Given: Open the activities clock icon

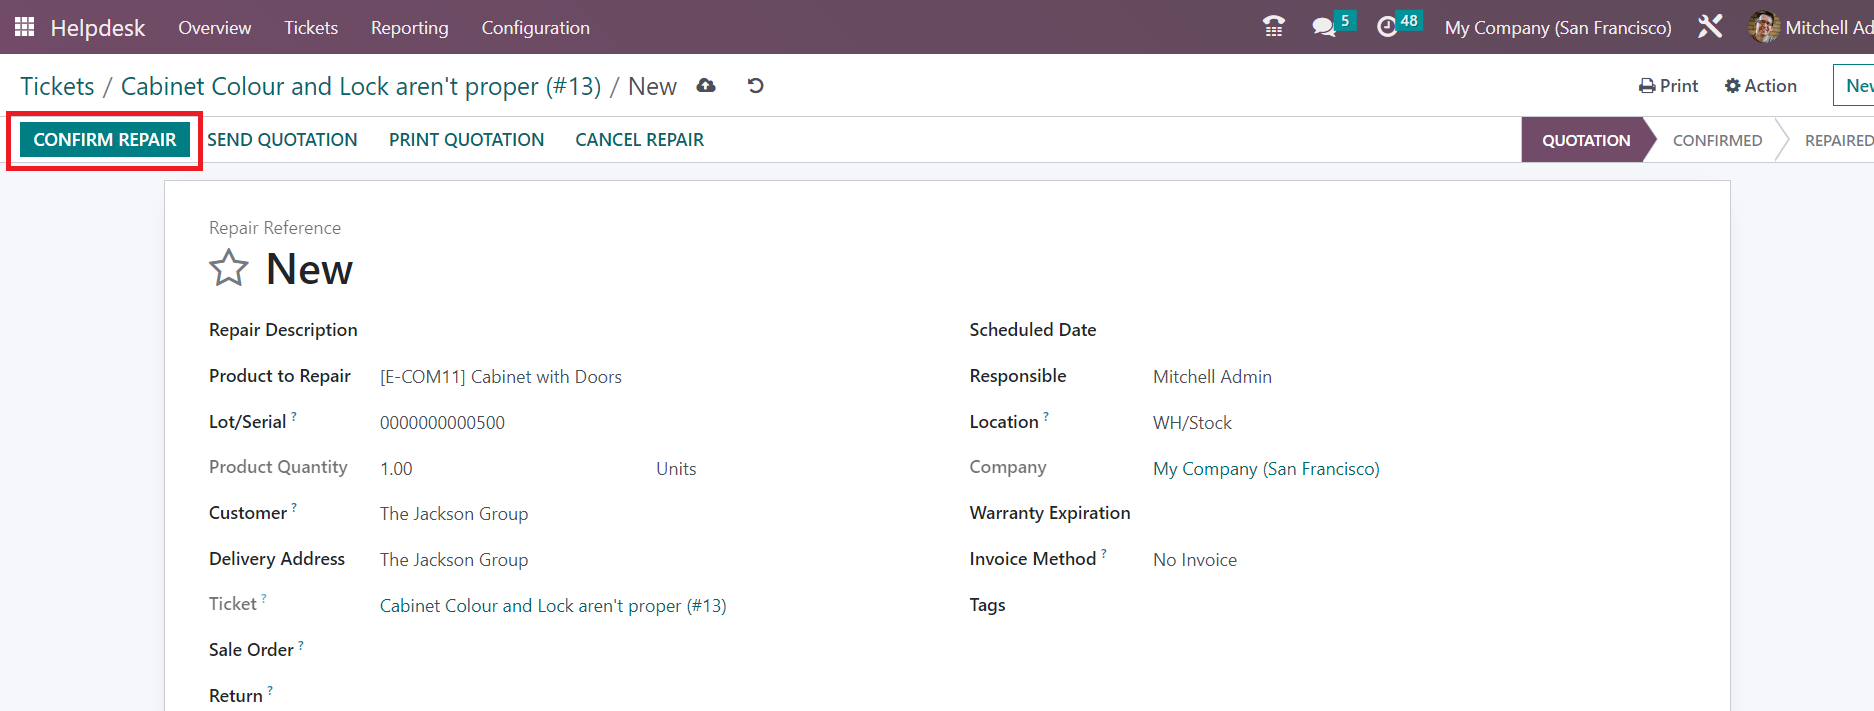Looking at the screenshot, I should coord(1387,27).
